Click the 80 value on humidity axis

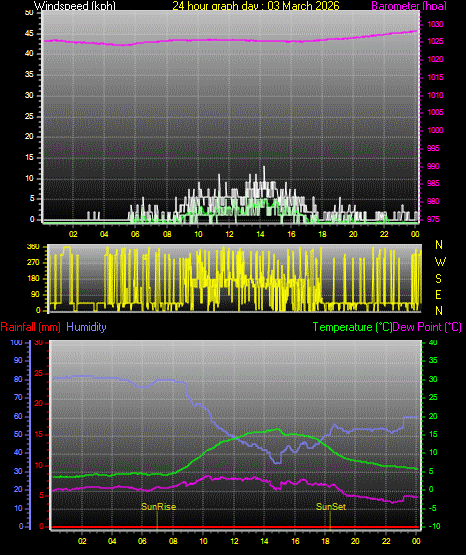point(18,379)
